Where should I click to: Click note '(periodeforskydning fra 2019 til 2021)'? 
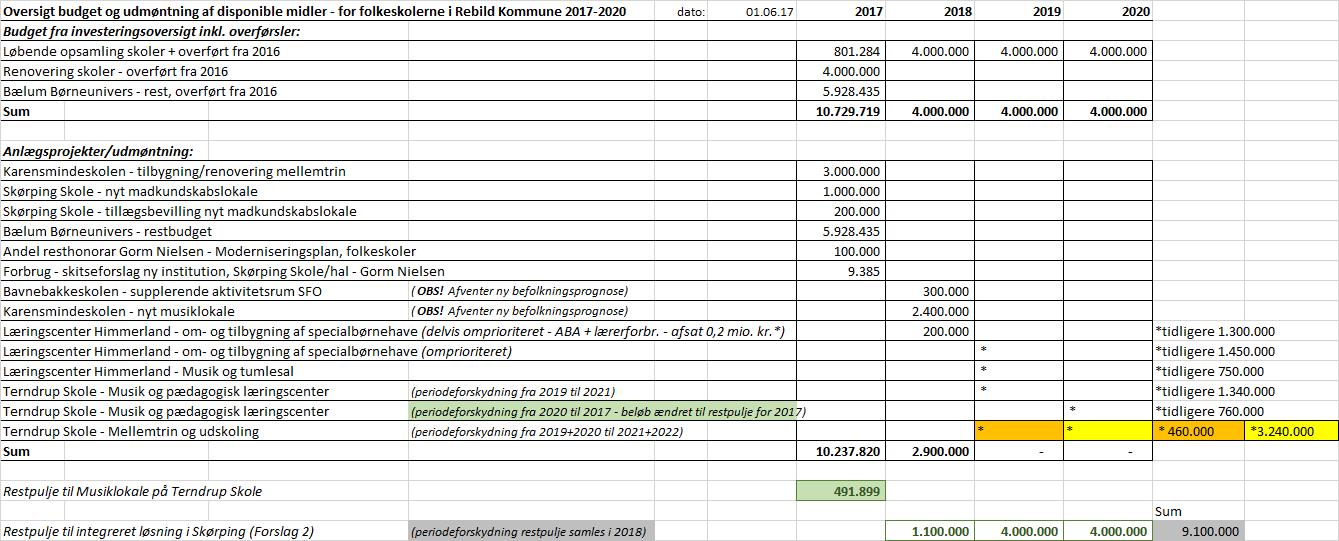pyautogui.click(x=513, y=391)
